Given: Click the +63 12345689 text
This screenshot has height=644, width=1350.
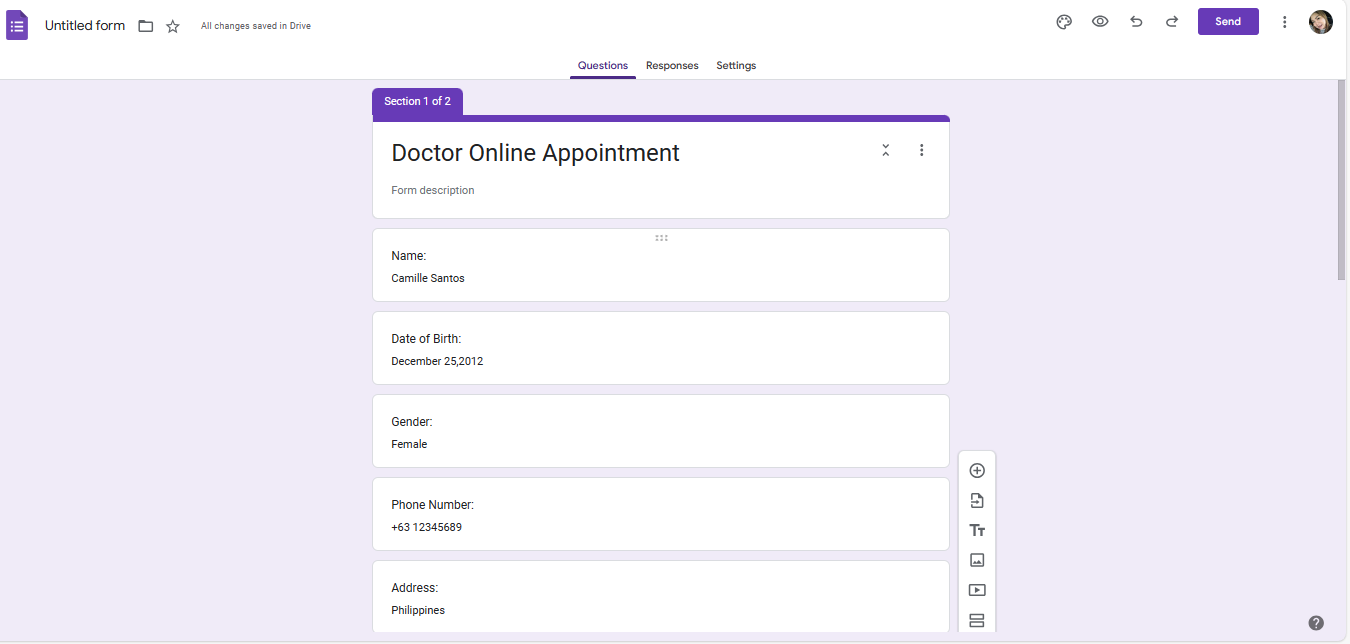Looking at the screenshot, I should 427,527.
